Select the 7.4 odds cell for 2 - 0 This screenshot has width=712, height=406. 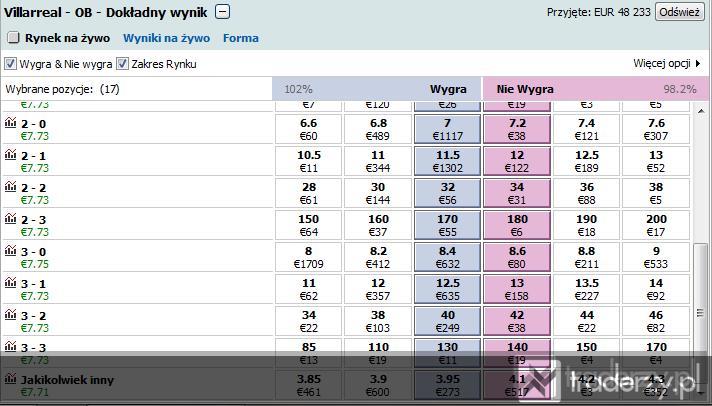coord(586,129)
